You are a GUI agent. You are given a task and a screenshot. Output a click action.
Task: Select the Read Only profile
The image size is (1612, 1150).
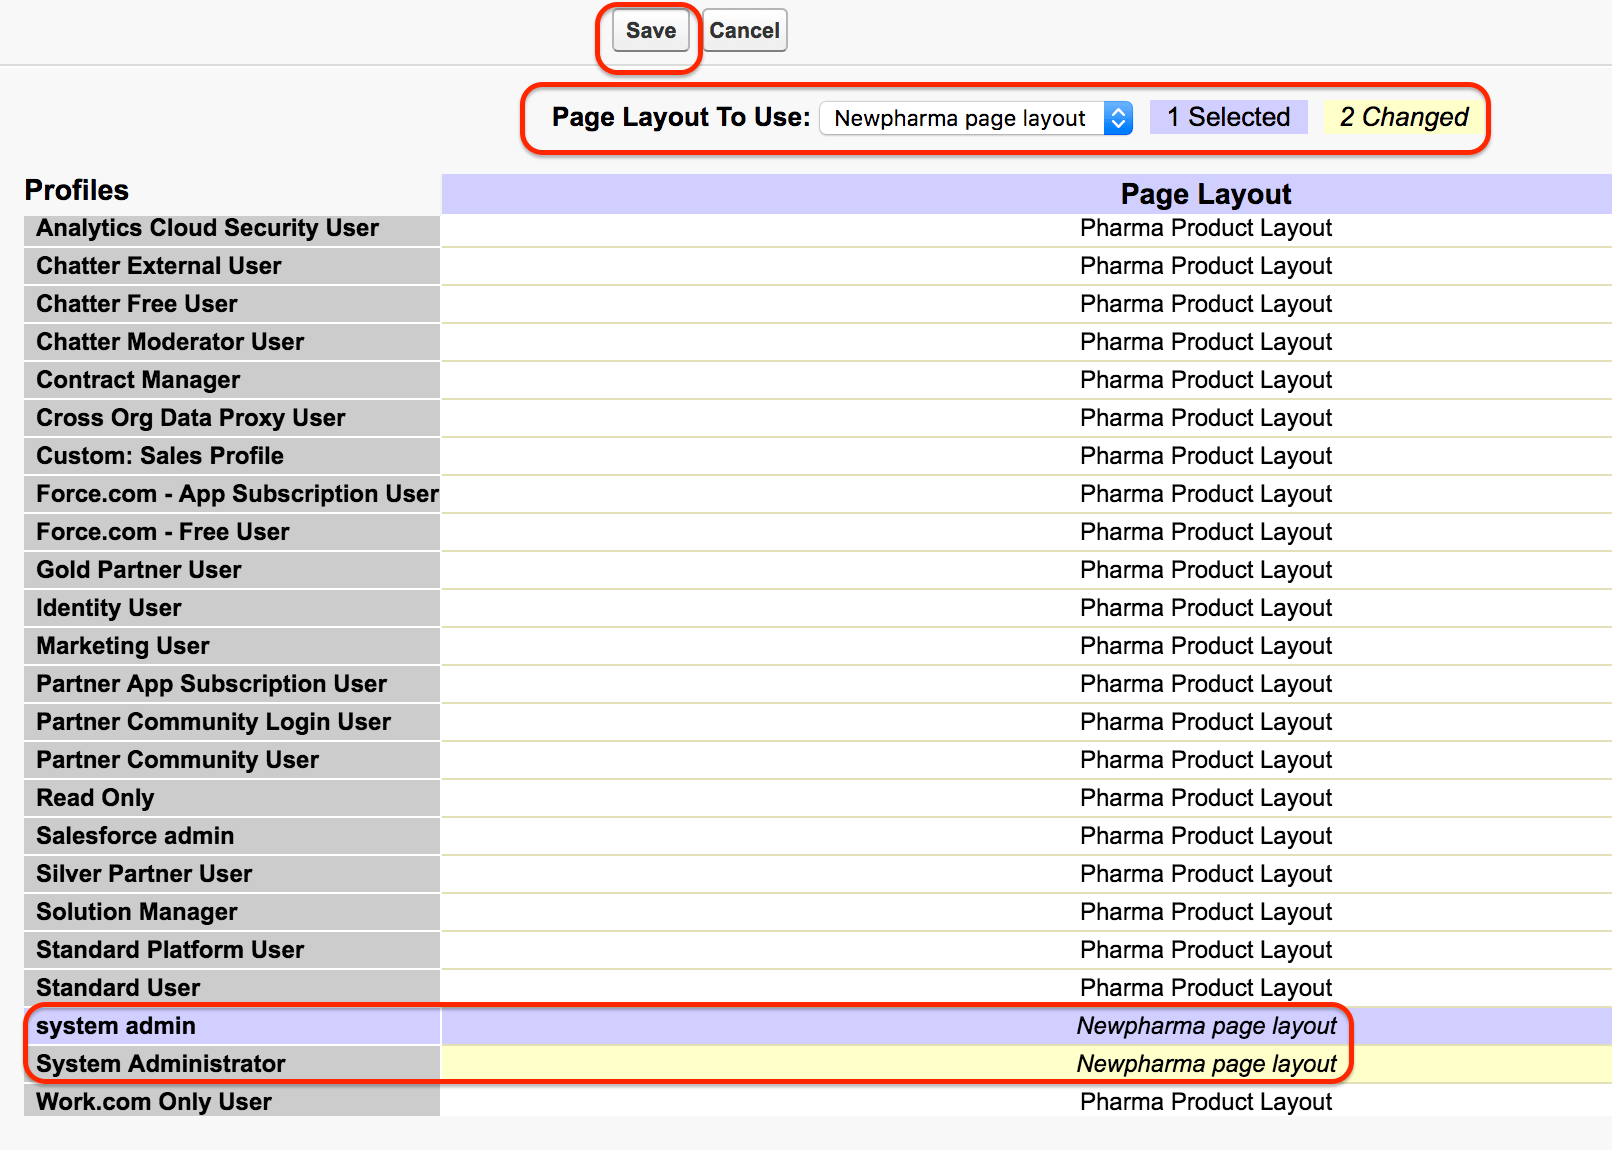tap(95, 798)
